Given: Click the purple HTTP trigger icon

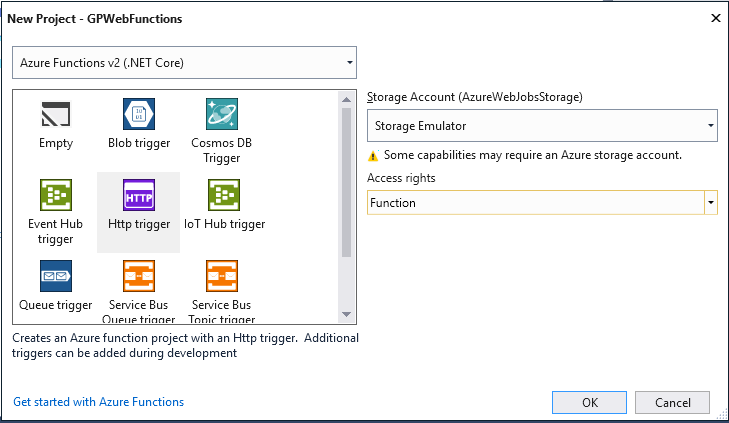Looking at the screenshot, I should pyautogui.click(x=139, y=195).
